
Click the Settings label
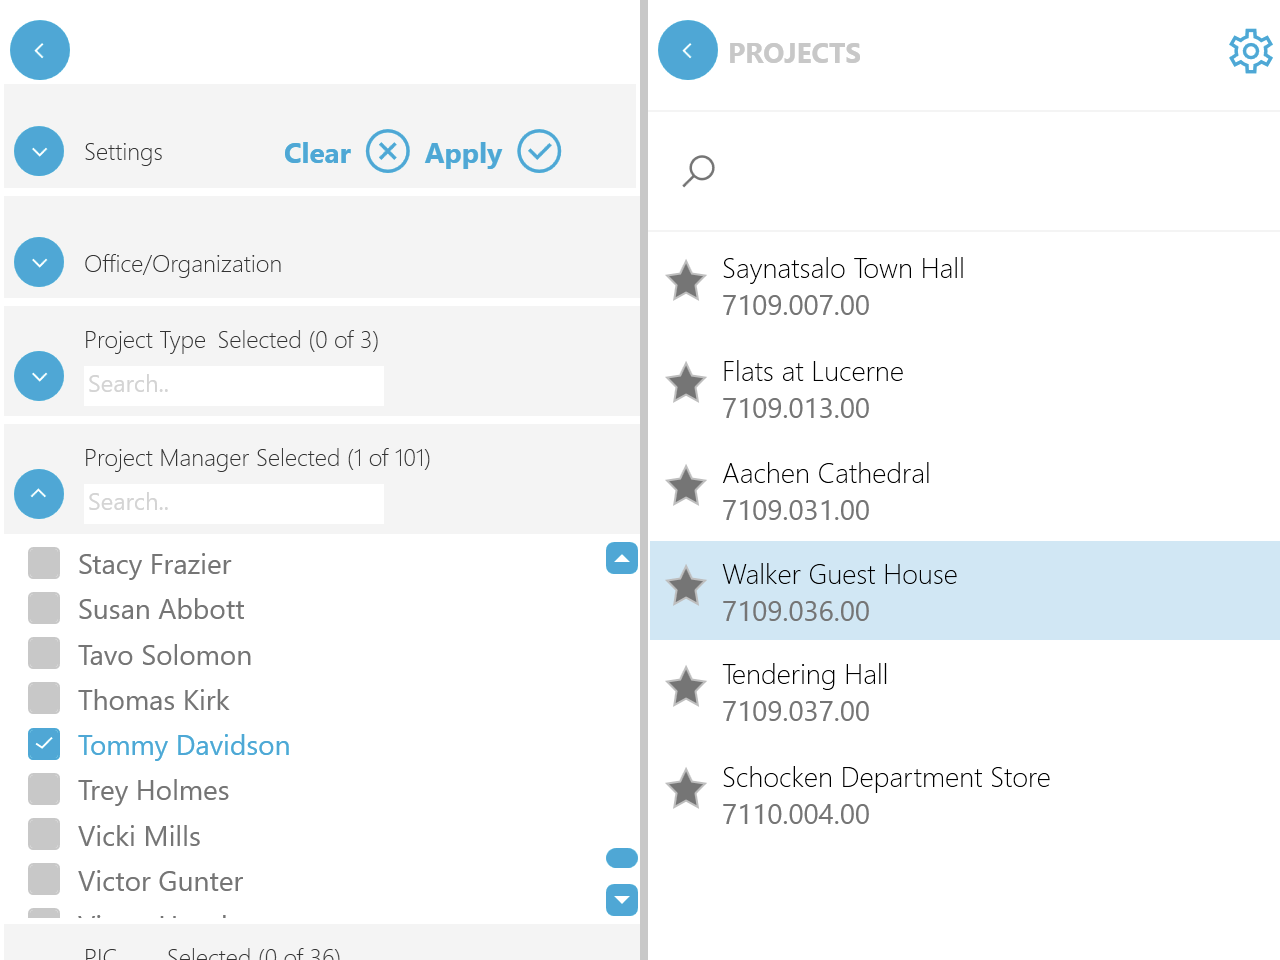click(x=123, y=152)
